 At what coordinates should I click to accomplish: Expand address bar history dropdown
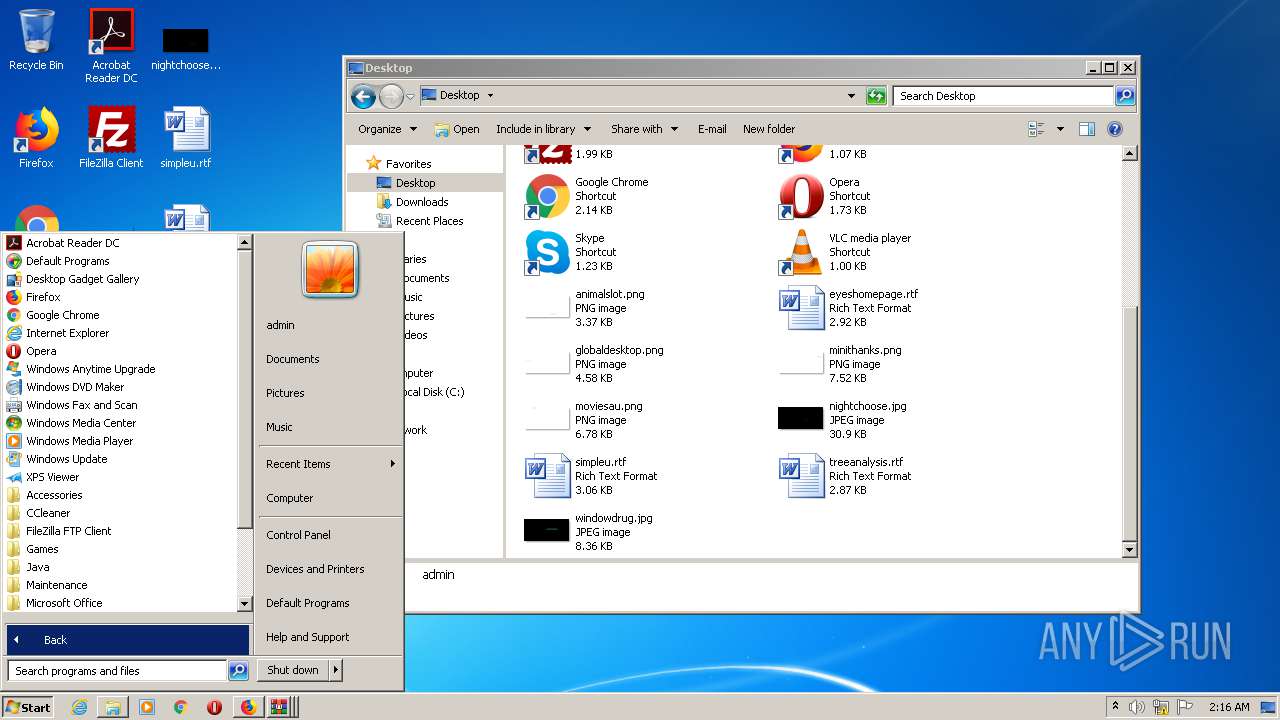pyautogui.click(x=851, y=96)
